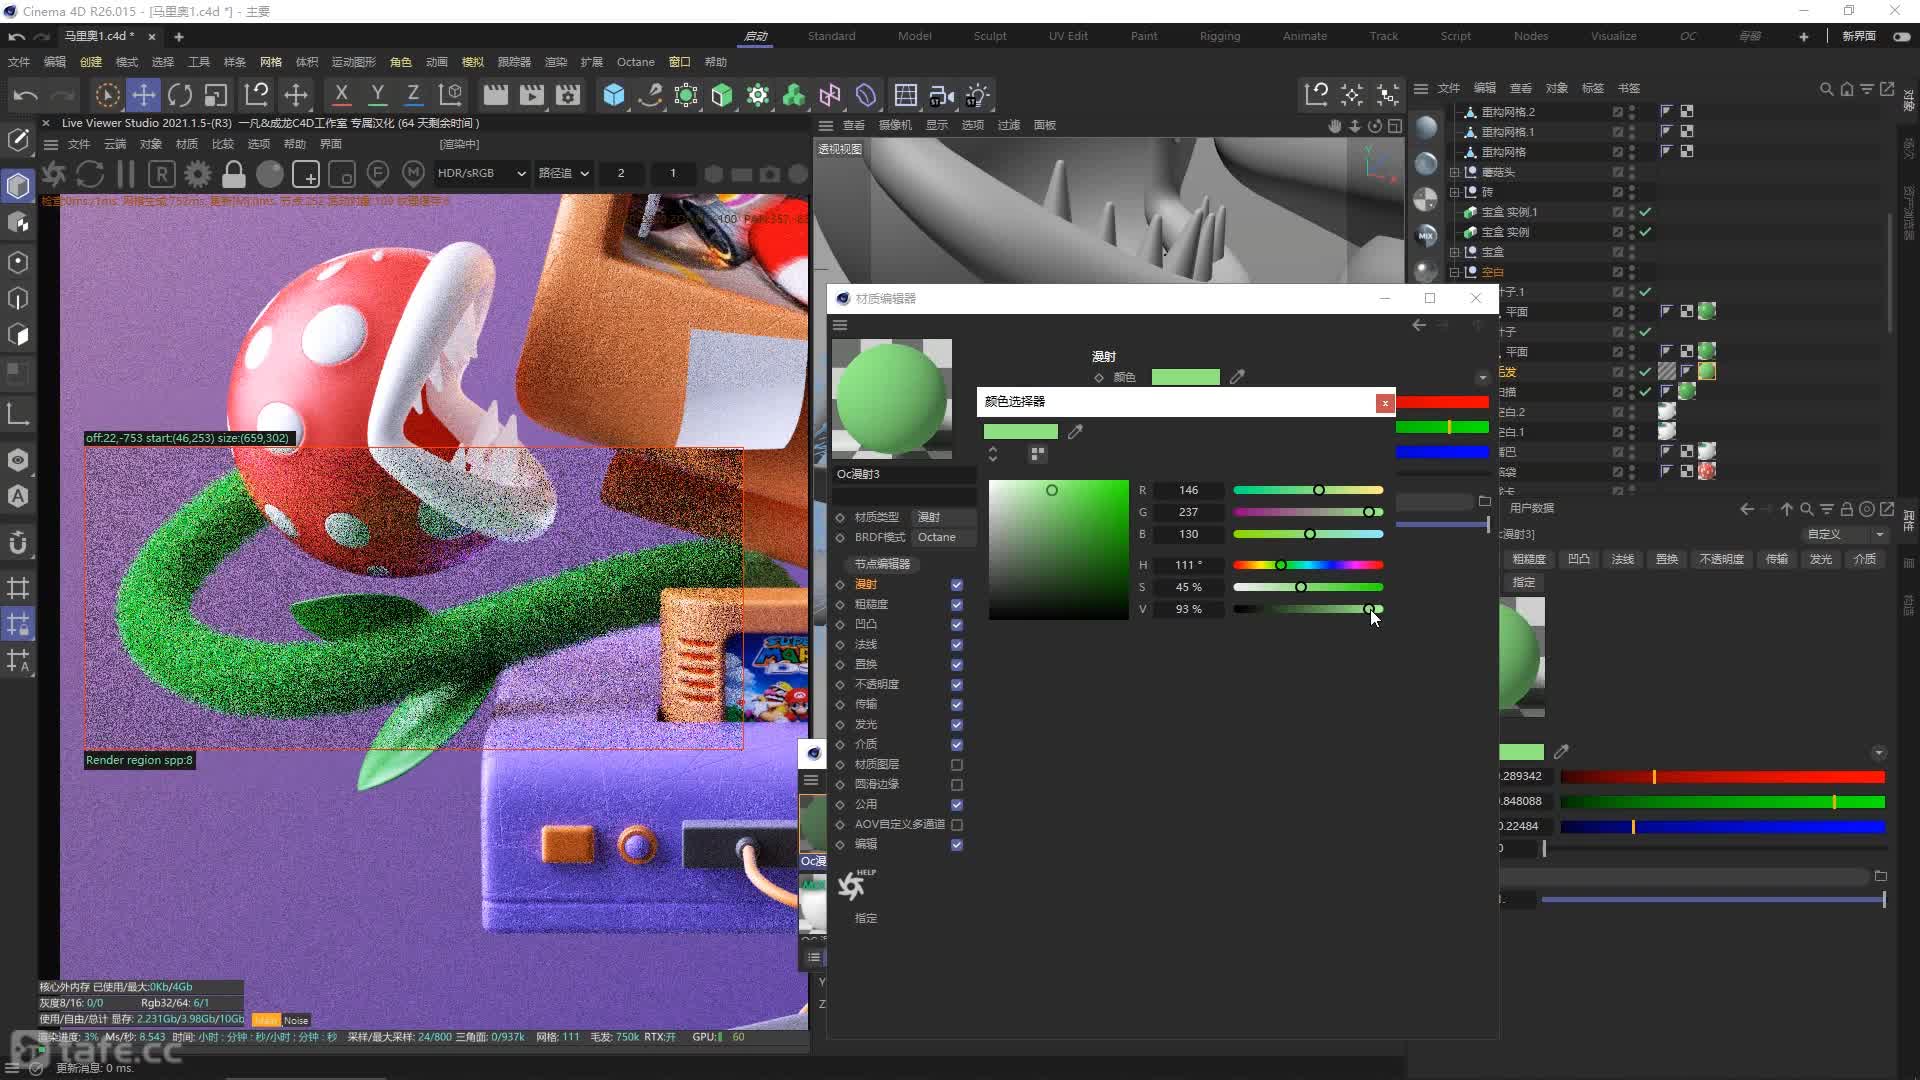Click the 粗糙度 tab button in attributes
The height and width of the screenshot is (1080, 1920).
point(1529,559)
